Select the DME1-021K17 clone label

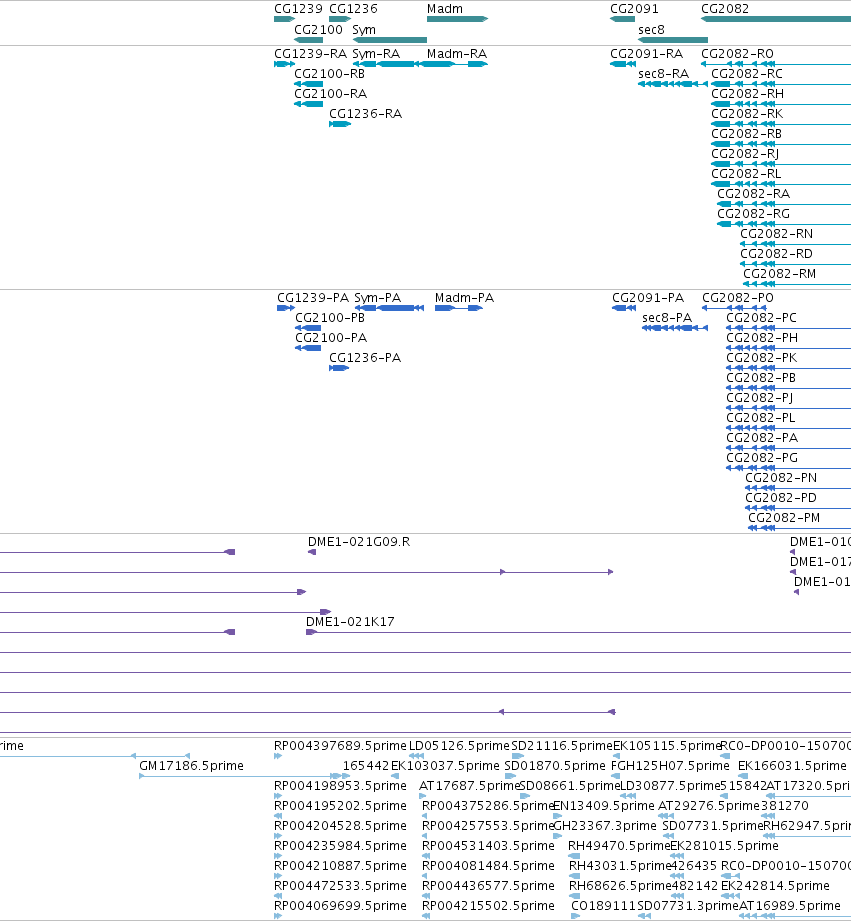click(x=350, y=621)
